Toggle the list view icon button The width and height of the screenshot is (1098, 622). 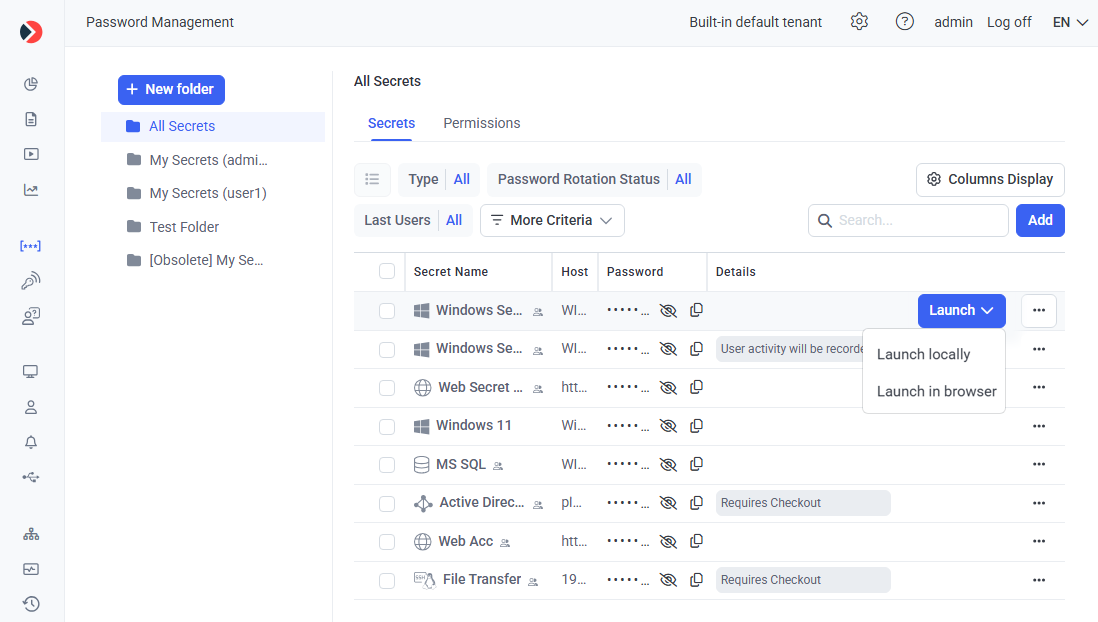point(373,179)
